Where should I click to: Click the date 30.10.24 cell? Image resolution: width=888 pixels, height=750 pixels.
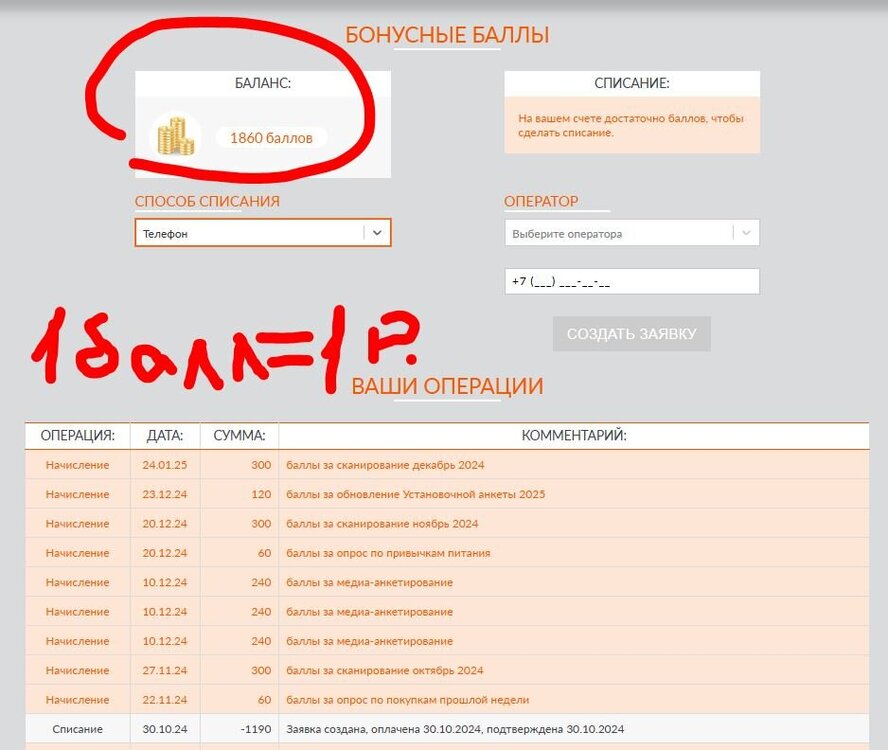[x=165, y=730]
